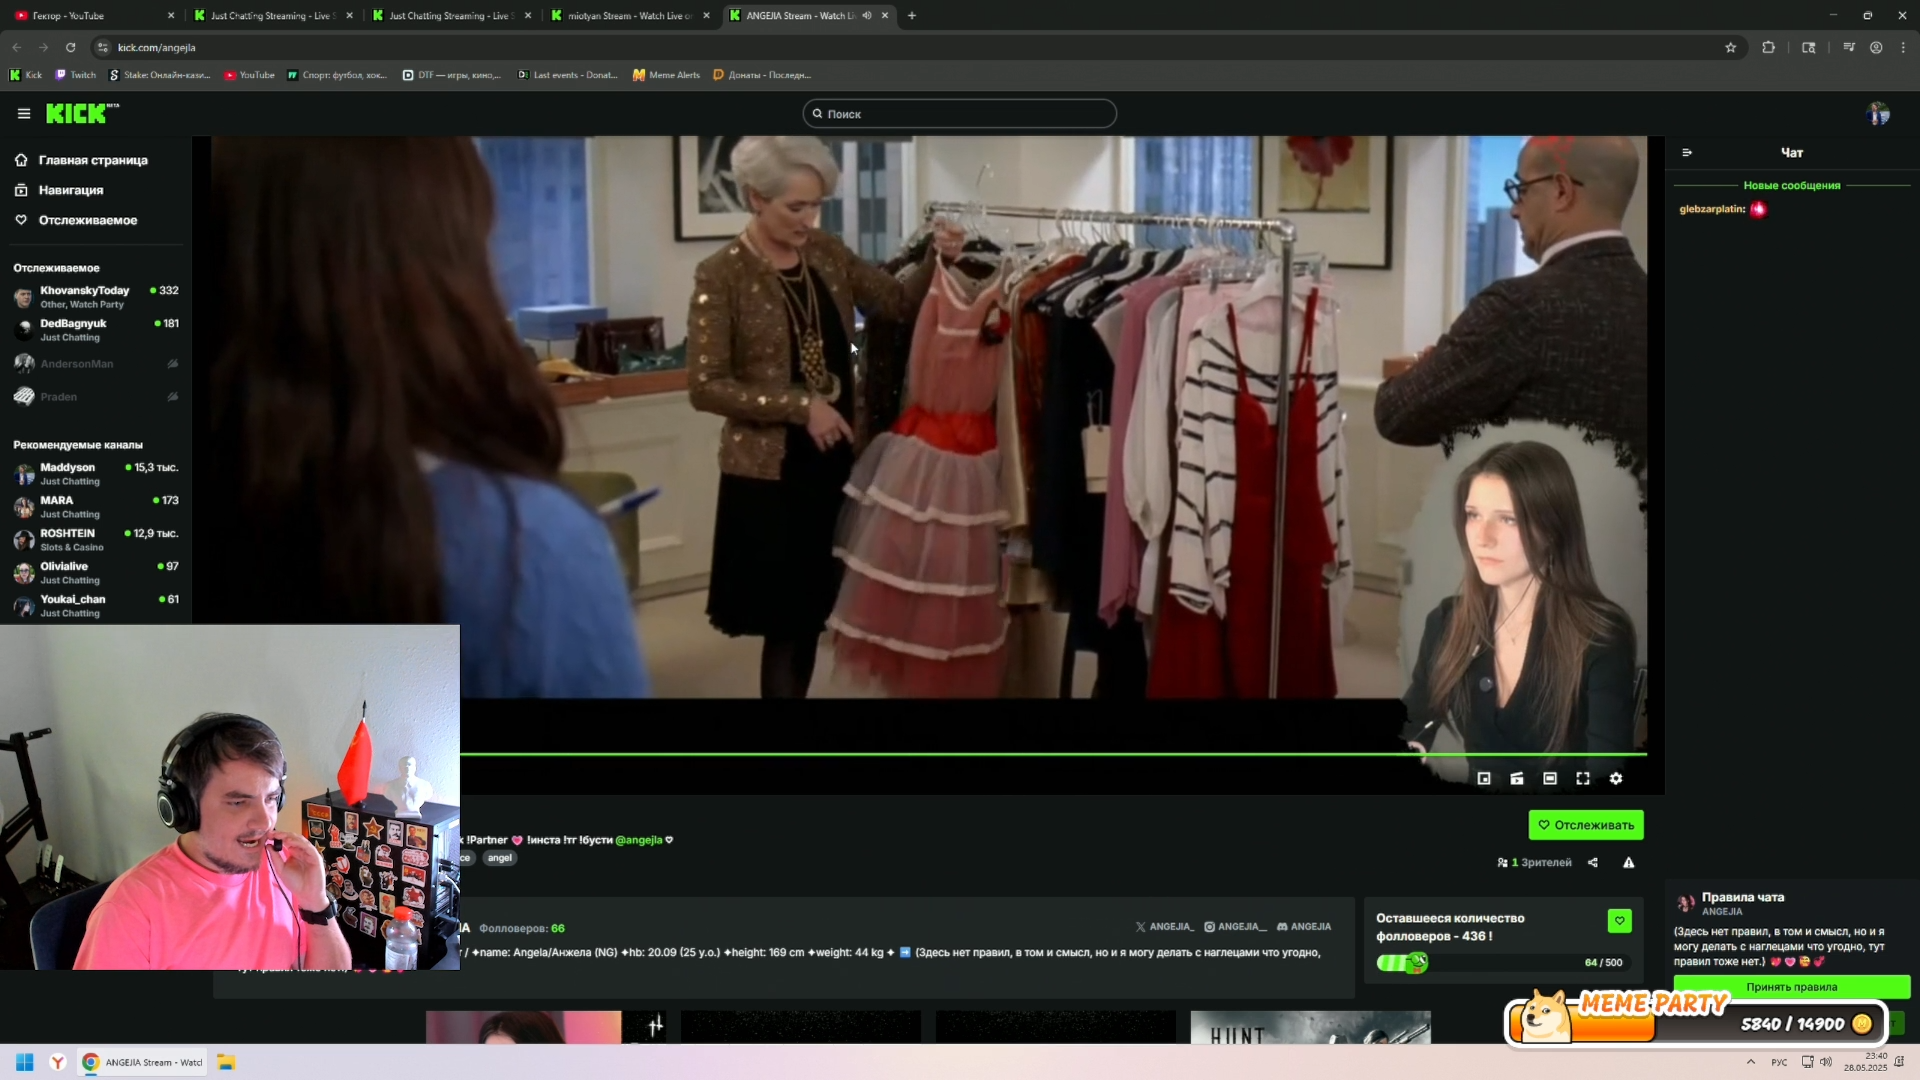Open Yandex browser in taskbar
The height and width of the screenshot is (1080, 1920).
(58, 1062)
